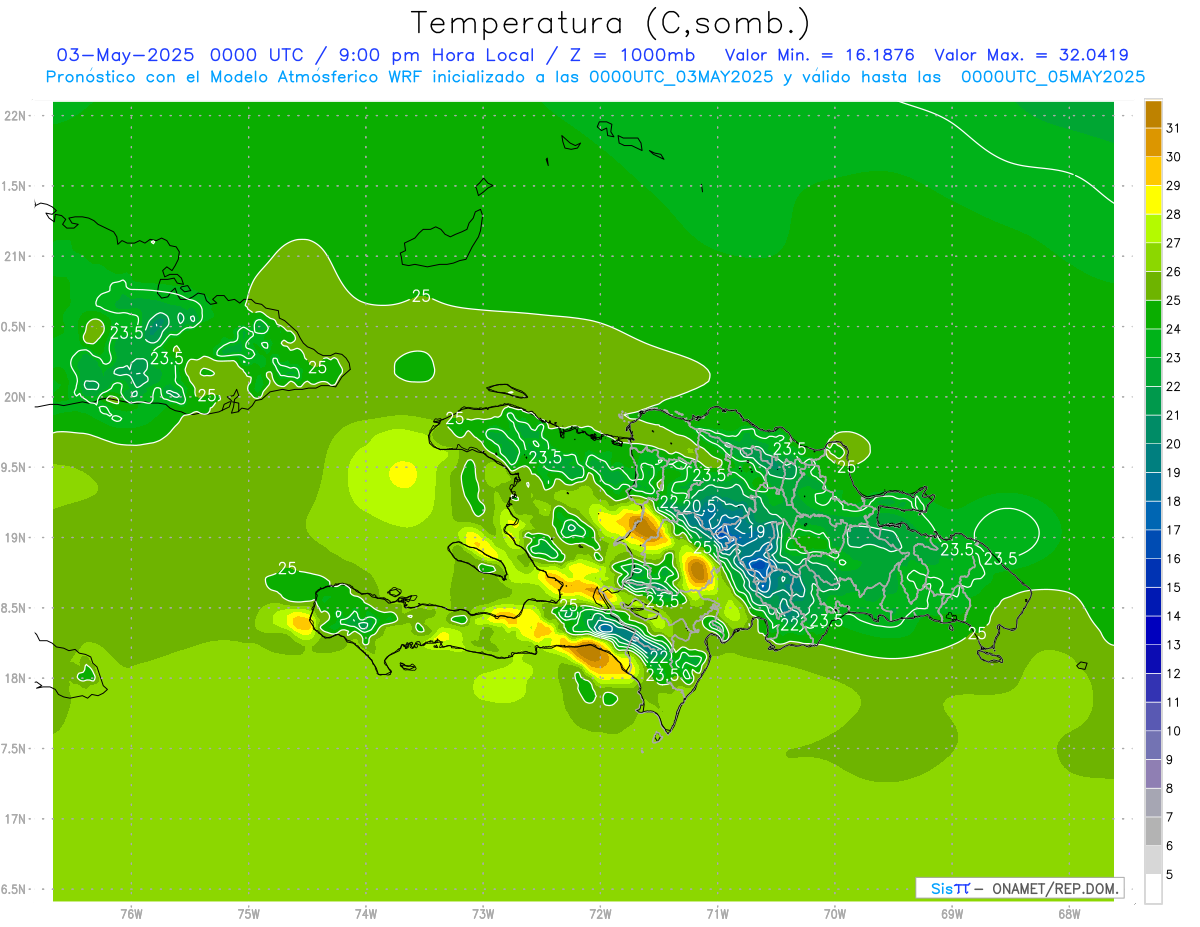The width and height of the screenshot is (1200, 927).
Task: Click the "21N" latitude axis label
Action: [17, 256]
